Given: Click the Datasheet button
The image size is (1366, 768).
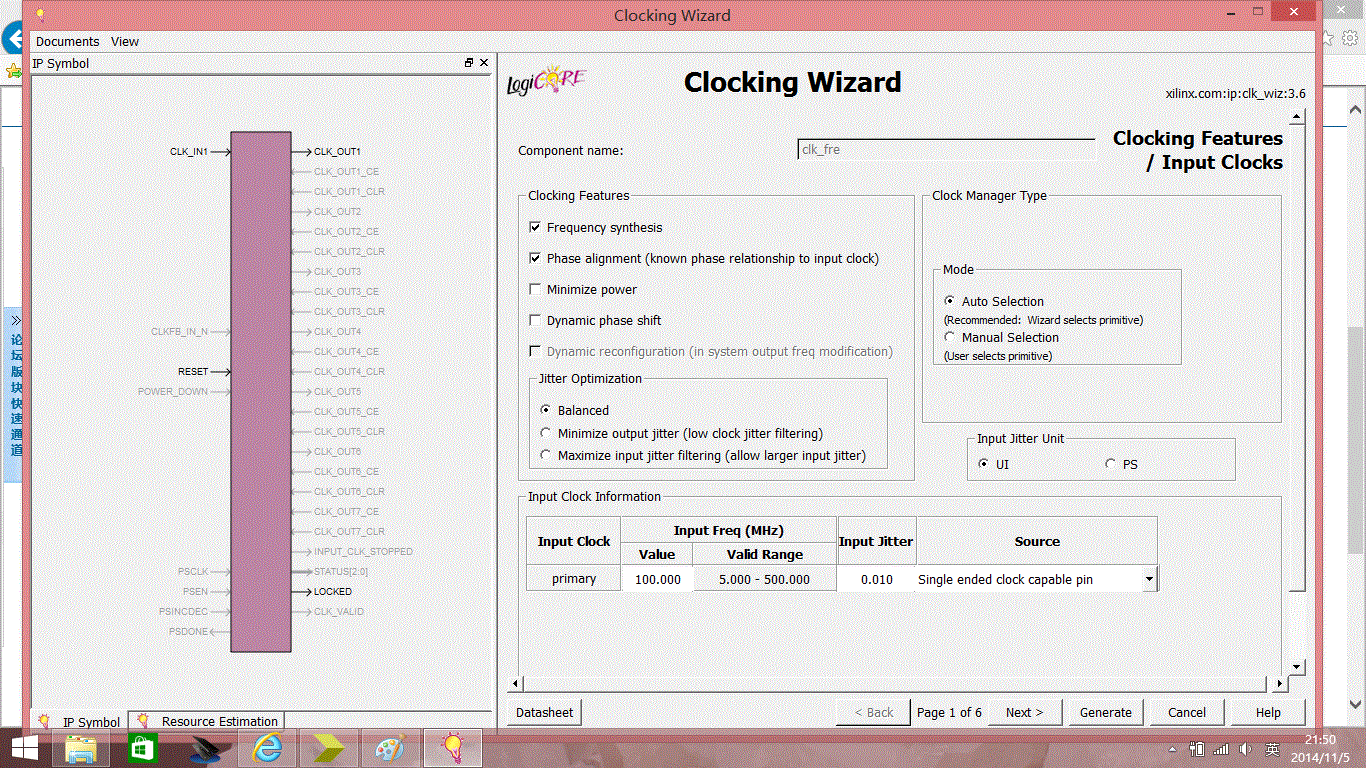Looking at the screenshot, I should (x=545, y=713).
